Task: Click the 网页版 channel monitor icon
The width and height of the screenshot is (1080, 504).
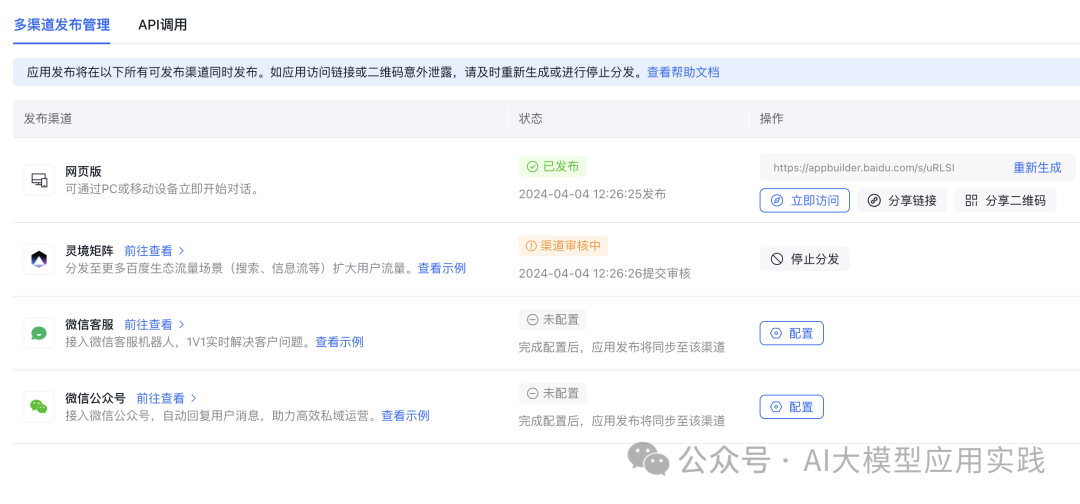Action: [x=39, y=180]
